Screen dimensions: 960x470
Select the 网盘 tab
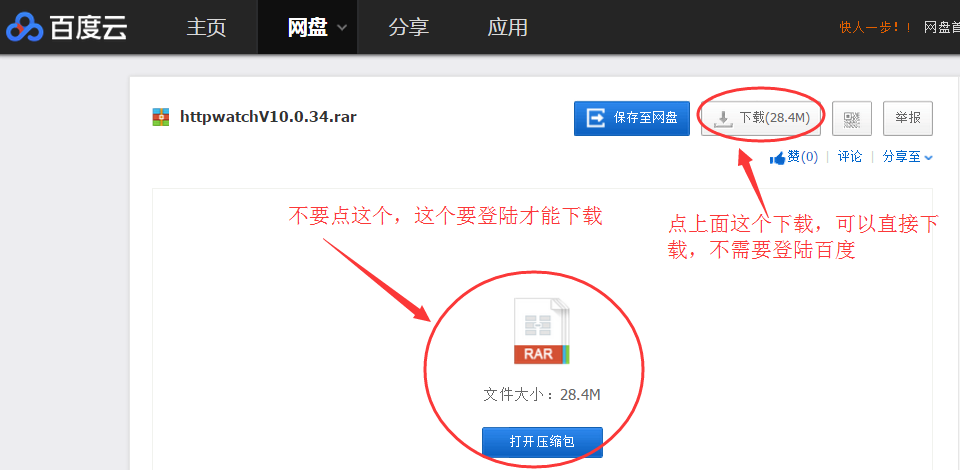click(307, 27)
